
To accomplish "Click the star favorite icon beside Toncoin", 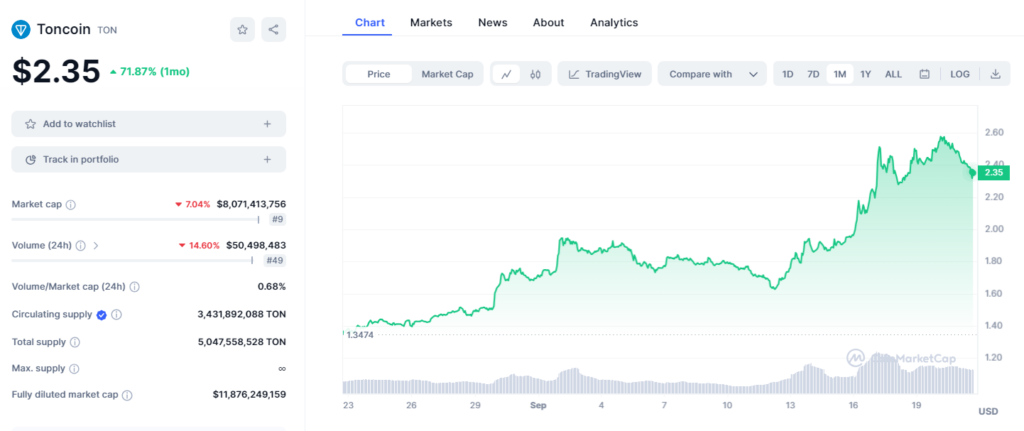I will click(x=242, y=30).
